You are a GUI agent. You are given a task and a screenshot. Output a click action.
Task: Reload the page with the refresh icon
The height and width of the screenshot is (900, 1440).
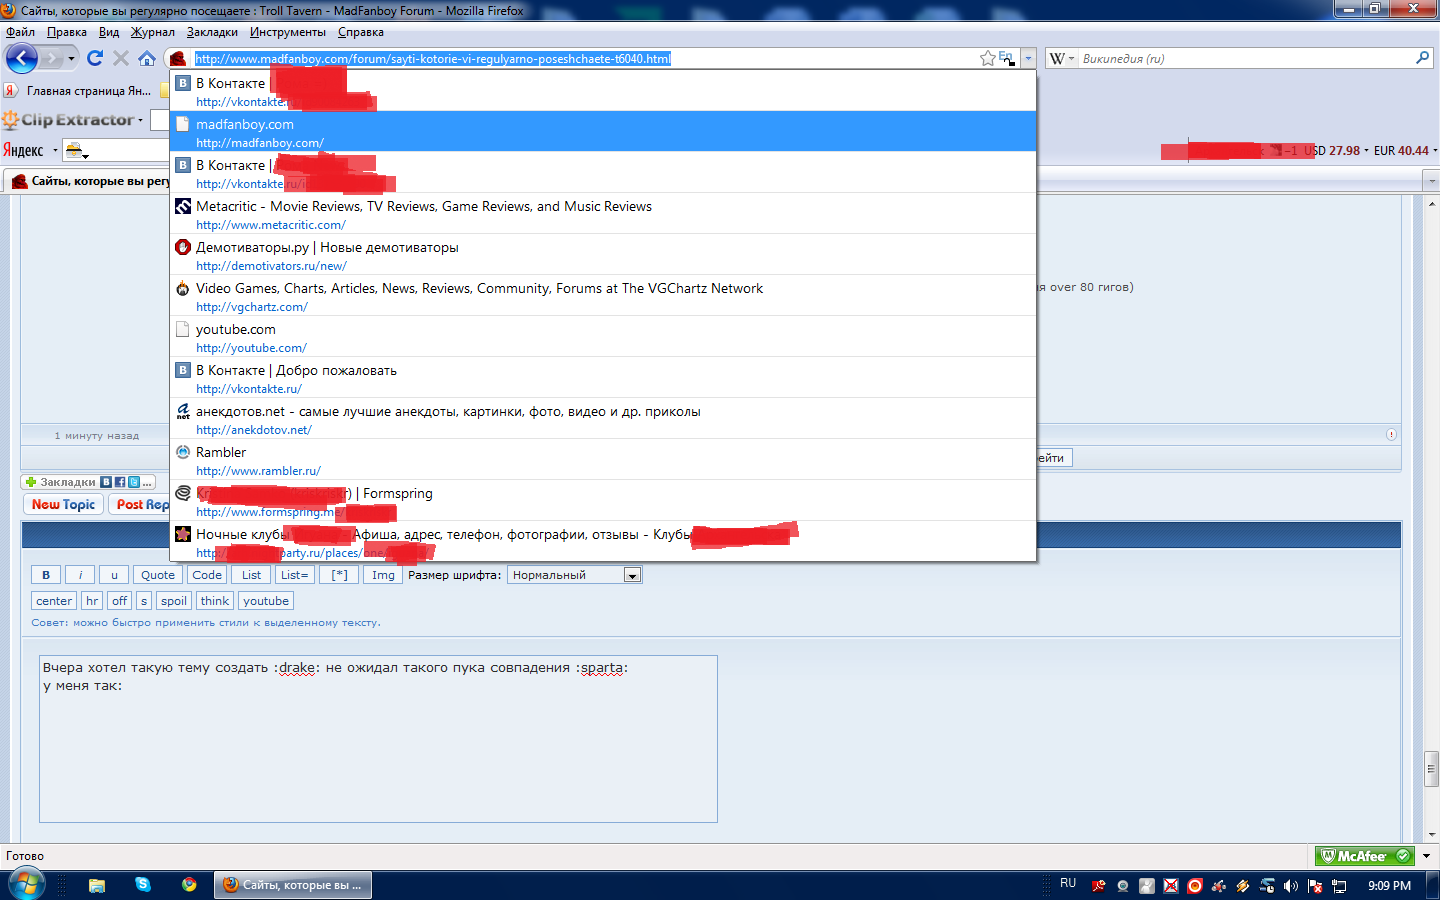pos(95,58)
